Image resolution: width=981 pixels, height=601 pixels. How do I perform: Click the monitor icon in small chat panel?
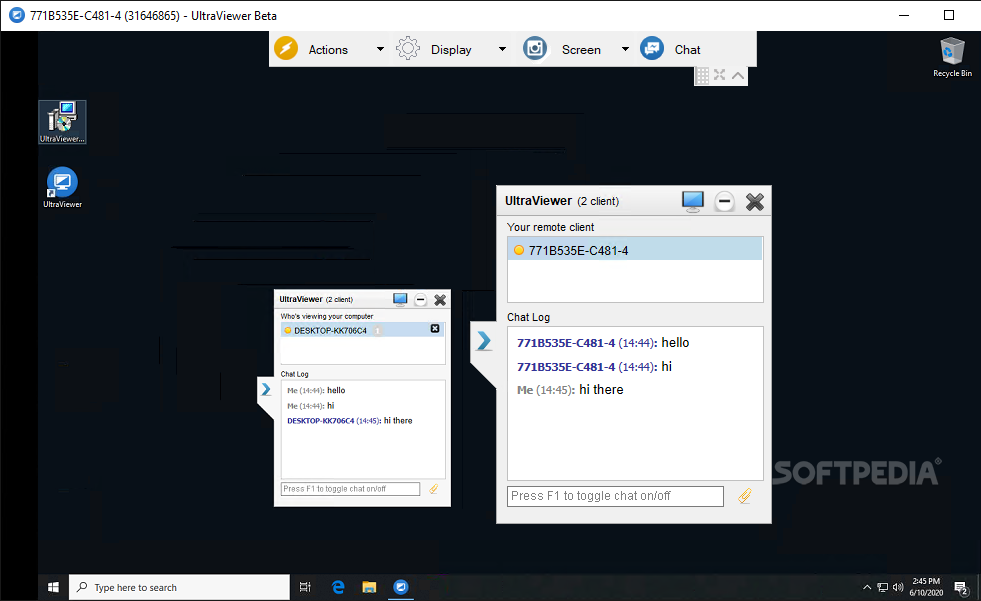coord(400,300)
